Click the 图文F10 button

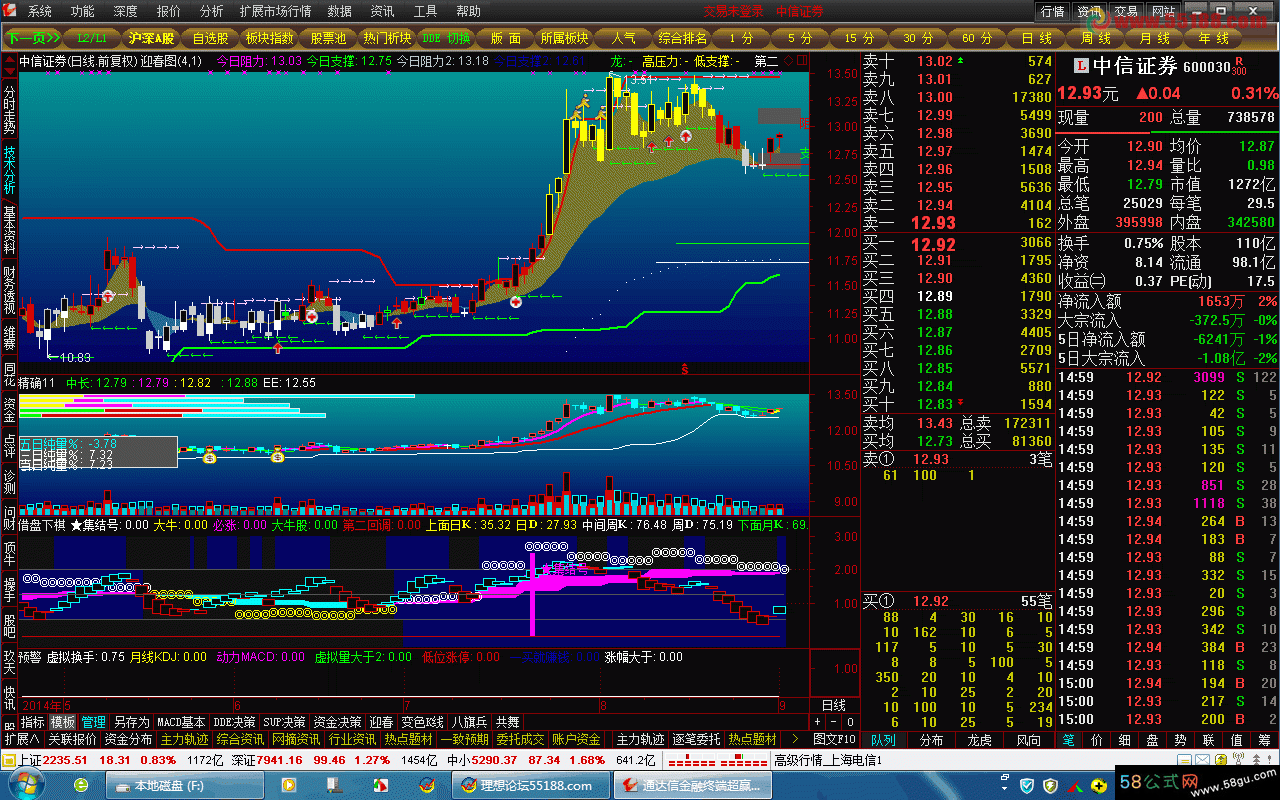pyautogui.click(x=835, y=739)
